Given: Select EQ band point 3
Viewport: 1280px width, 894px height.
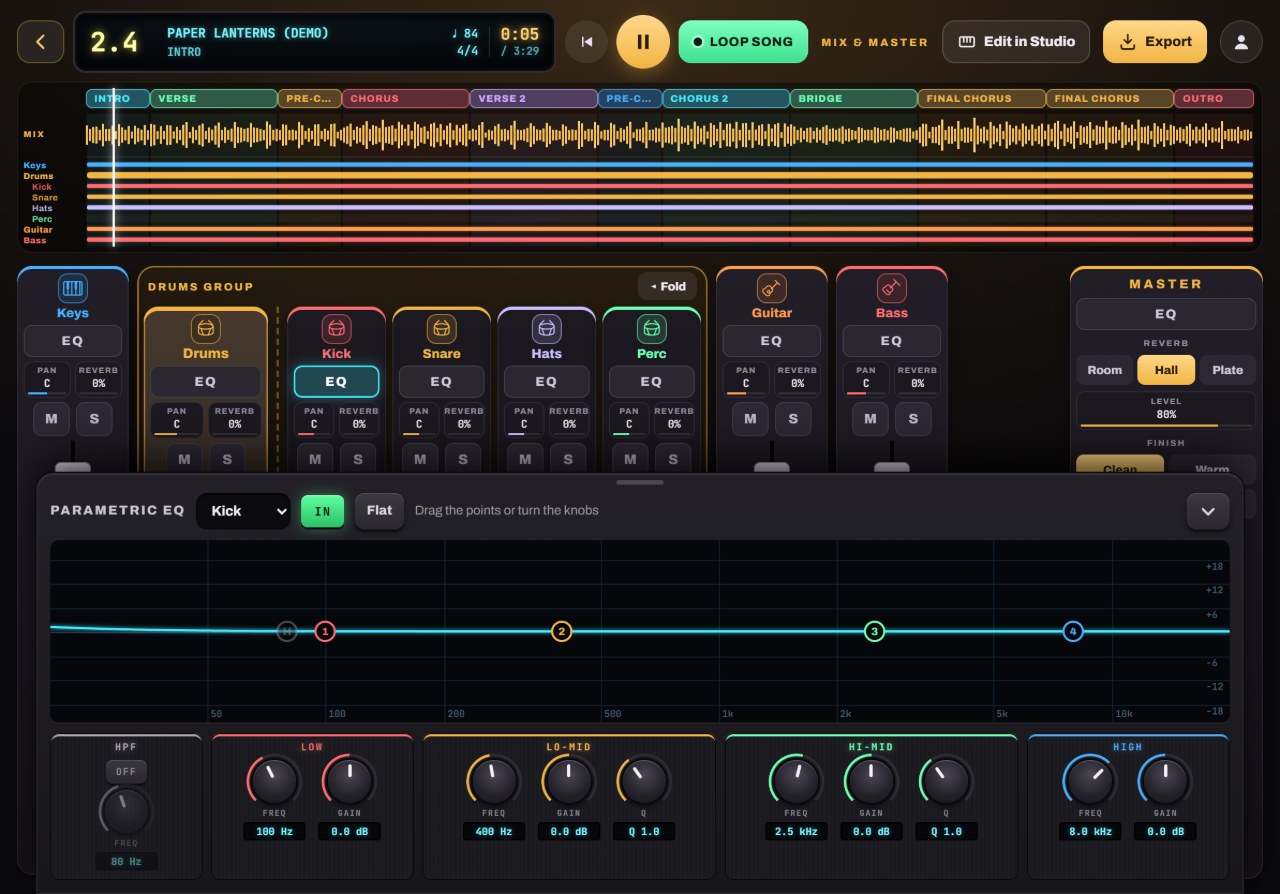Looking at the screenshot, I should click(874, 631).
